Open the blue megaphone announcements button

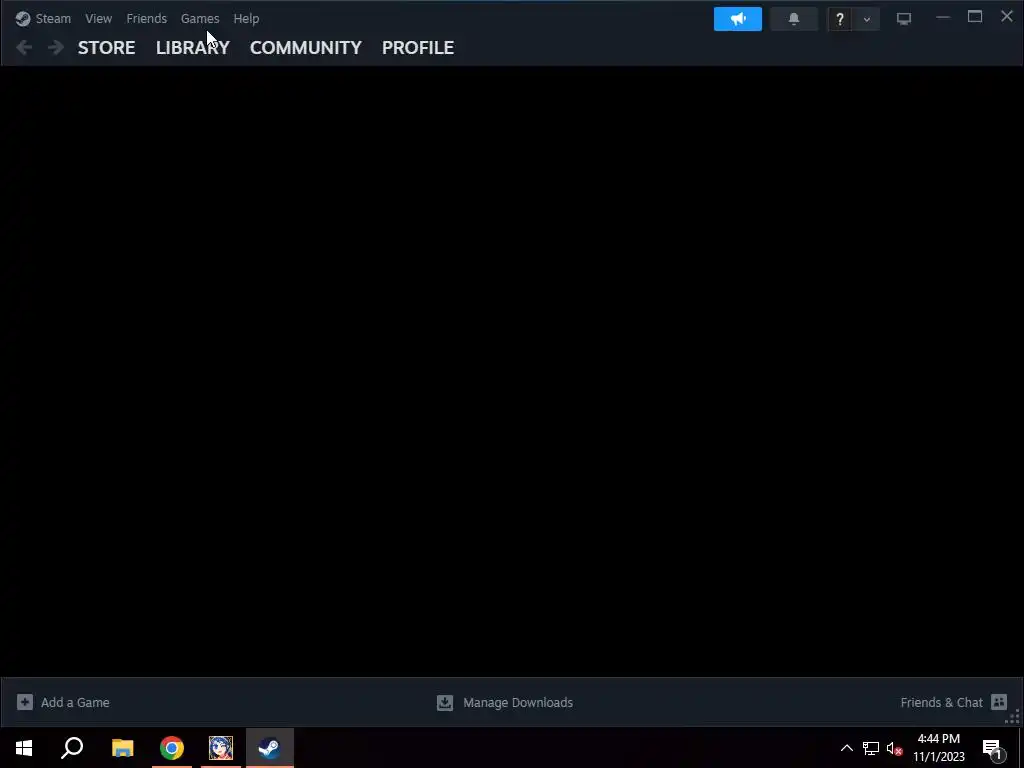(738, 19)
